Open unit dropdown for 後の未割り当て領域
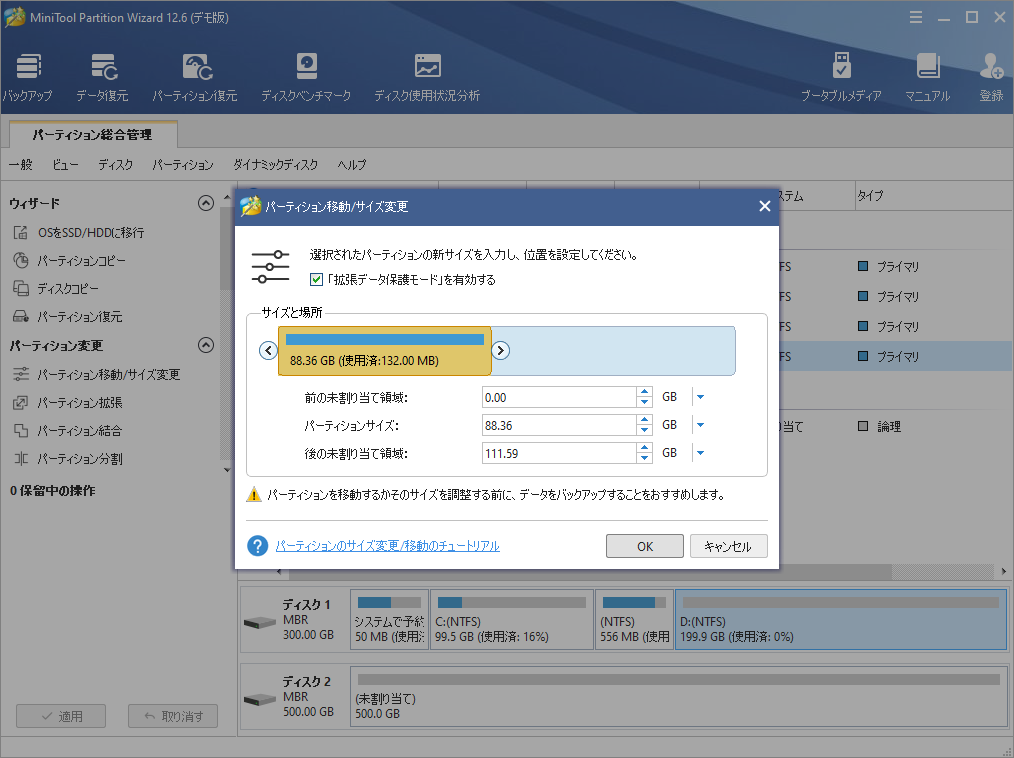This screenshot has height=758, width=1014. coord(700,453)
